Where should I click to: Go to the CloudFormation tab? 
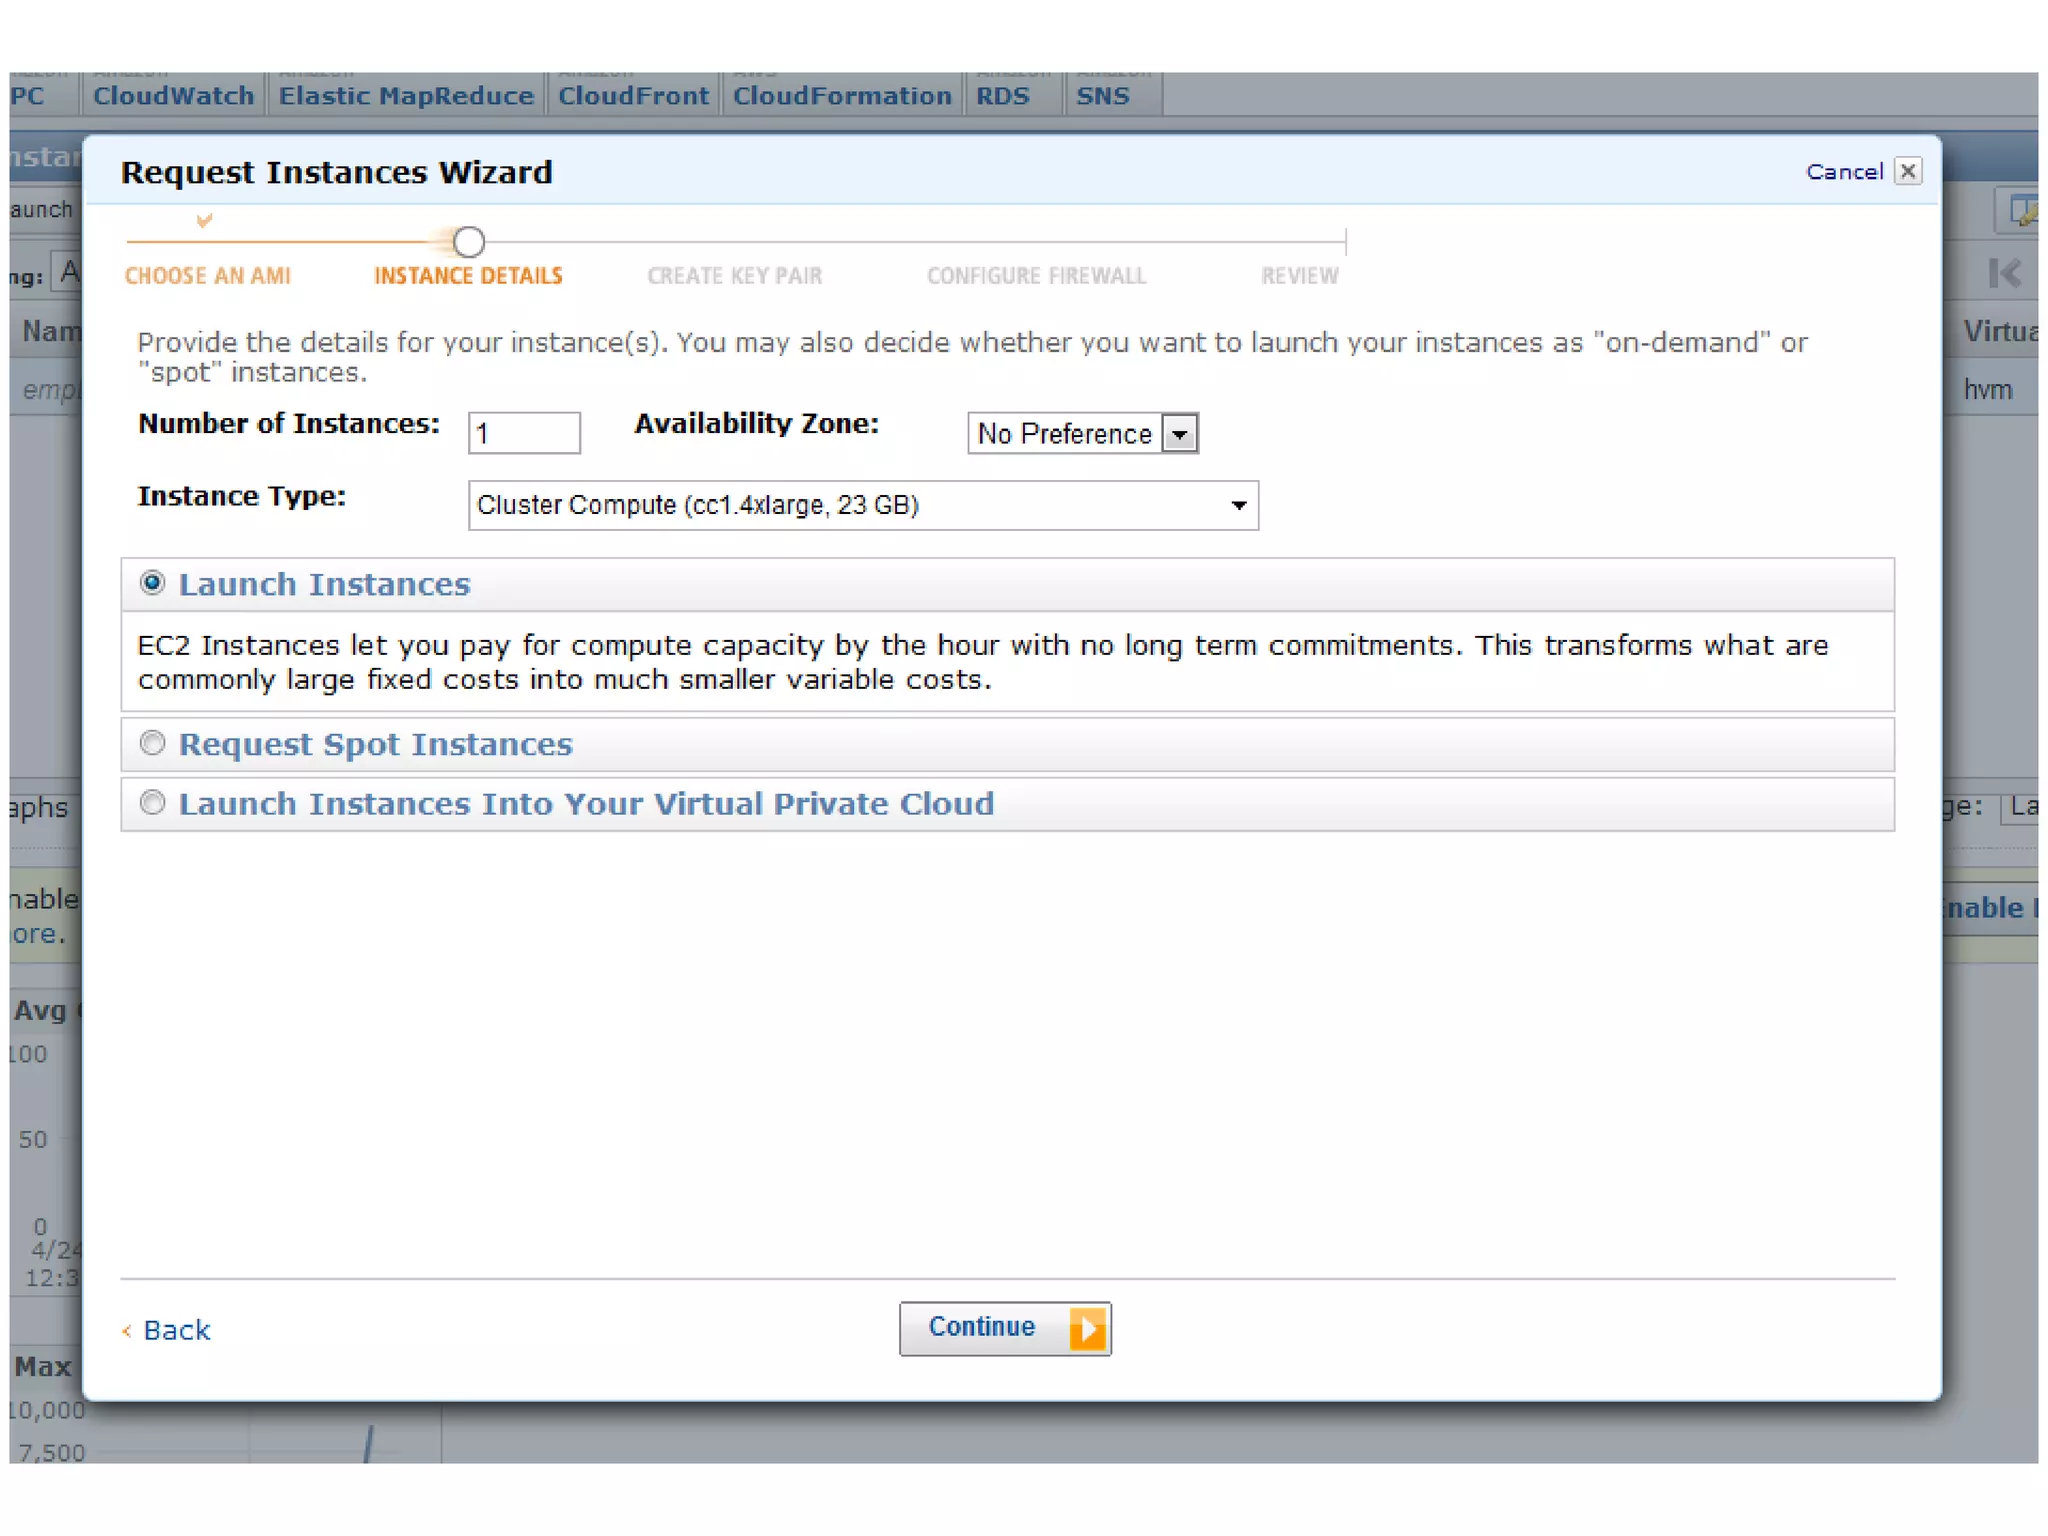coord(841,96)
